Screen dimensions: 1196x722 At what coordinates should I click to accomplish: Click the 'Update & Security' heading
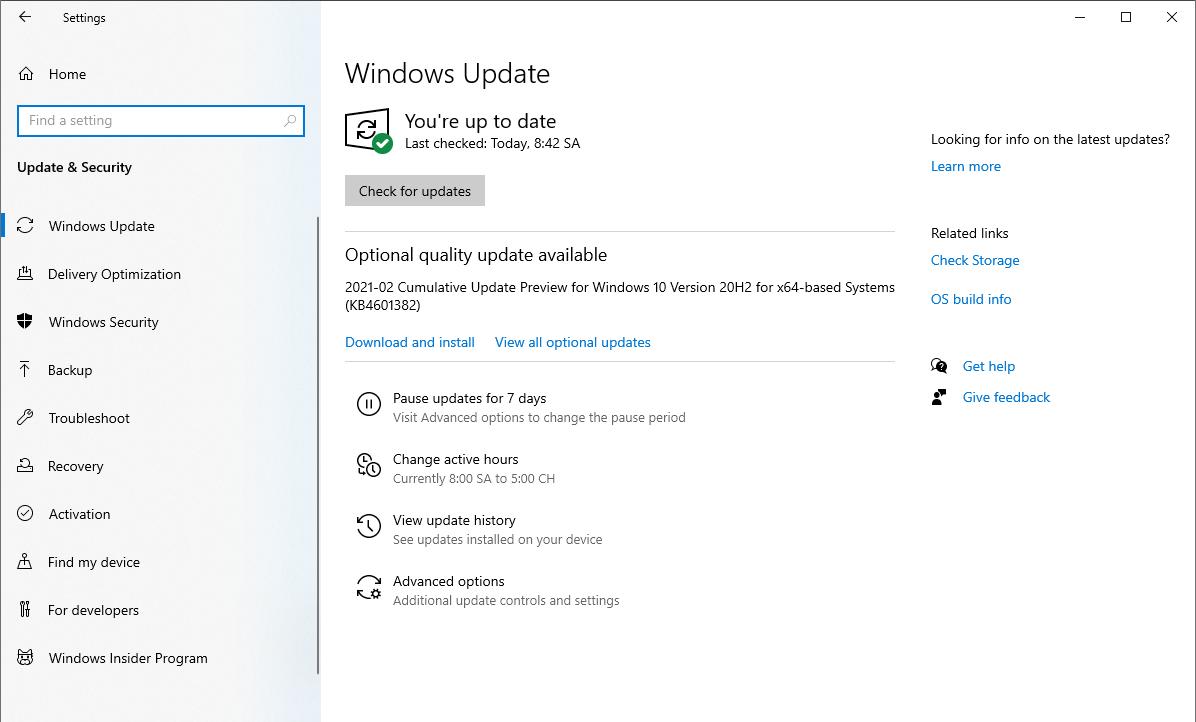coord(74,167)
